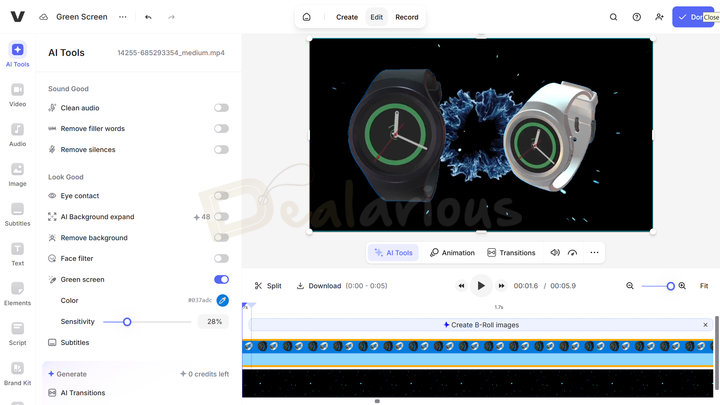Image resolution: width=720 pixels, height=405 pixels.
Task: Switch to the Create tab
Action: click(347, 17)
